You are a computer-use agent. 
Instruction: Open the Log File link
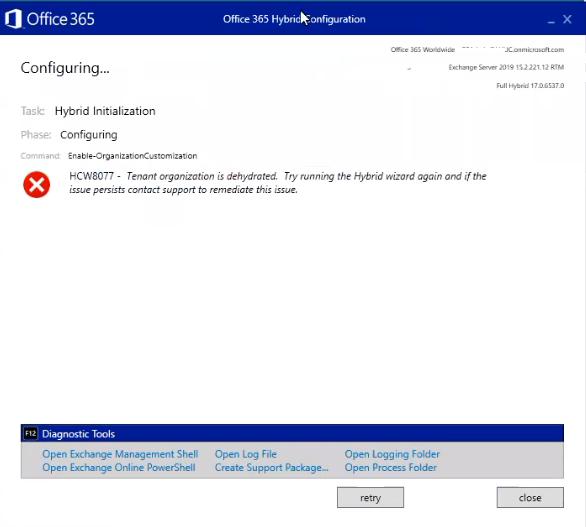point(246,454)
